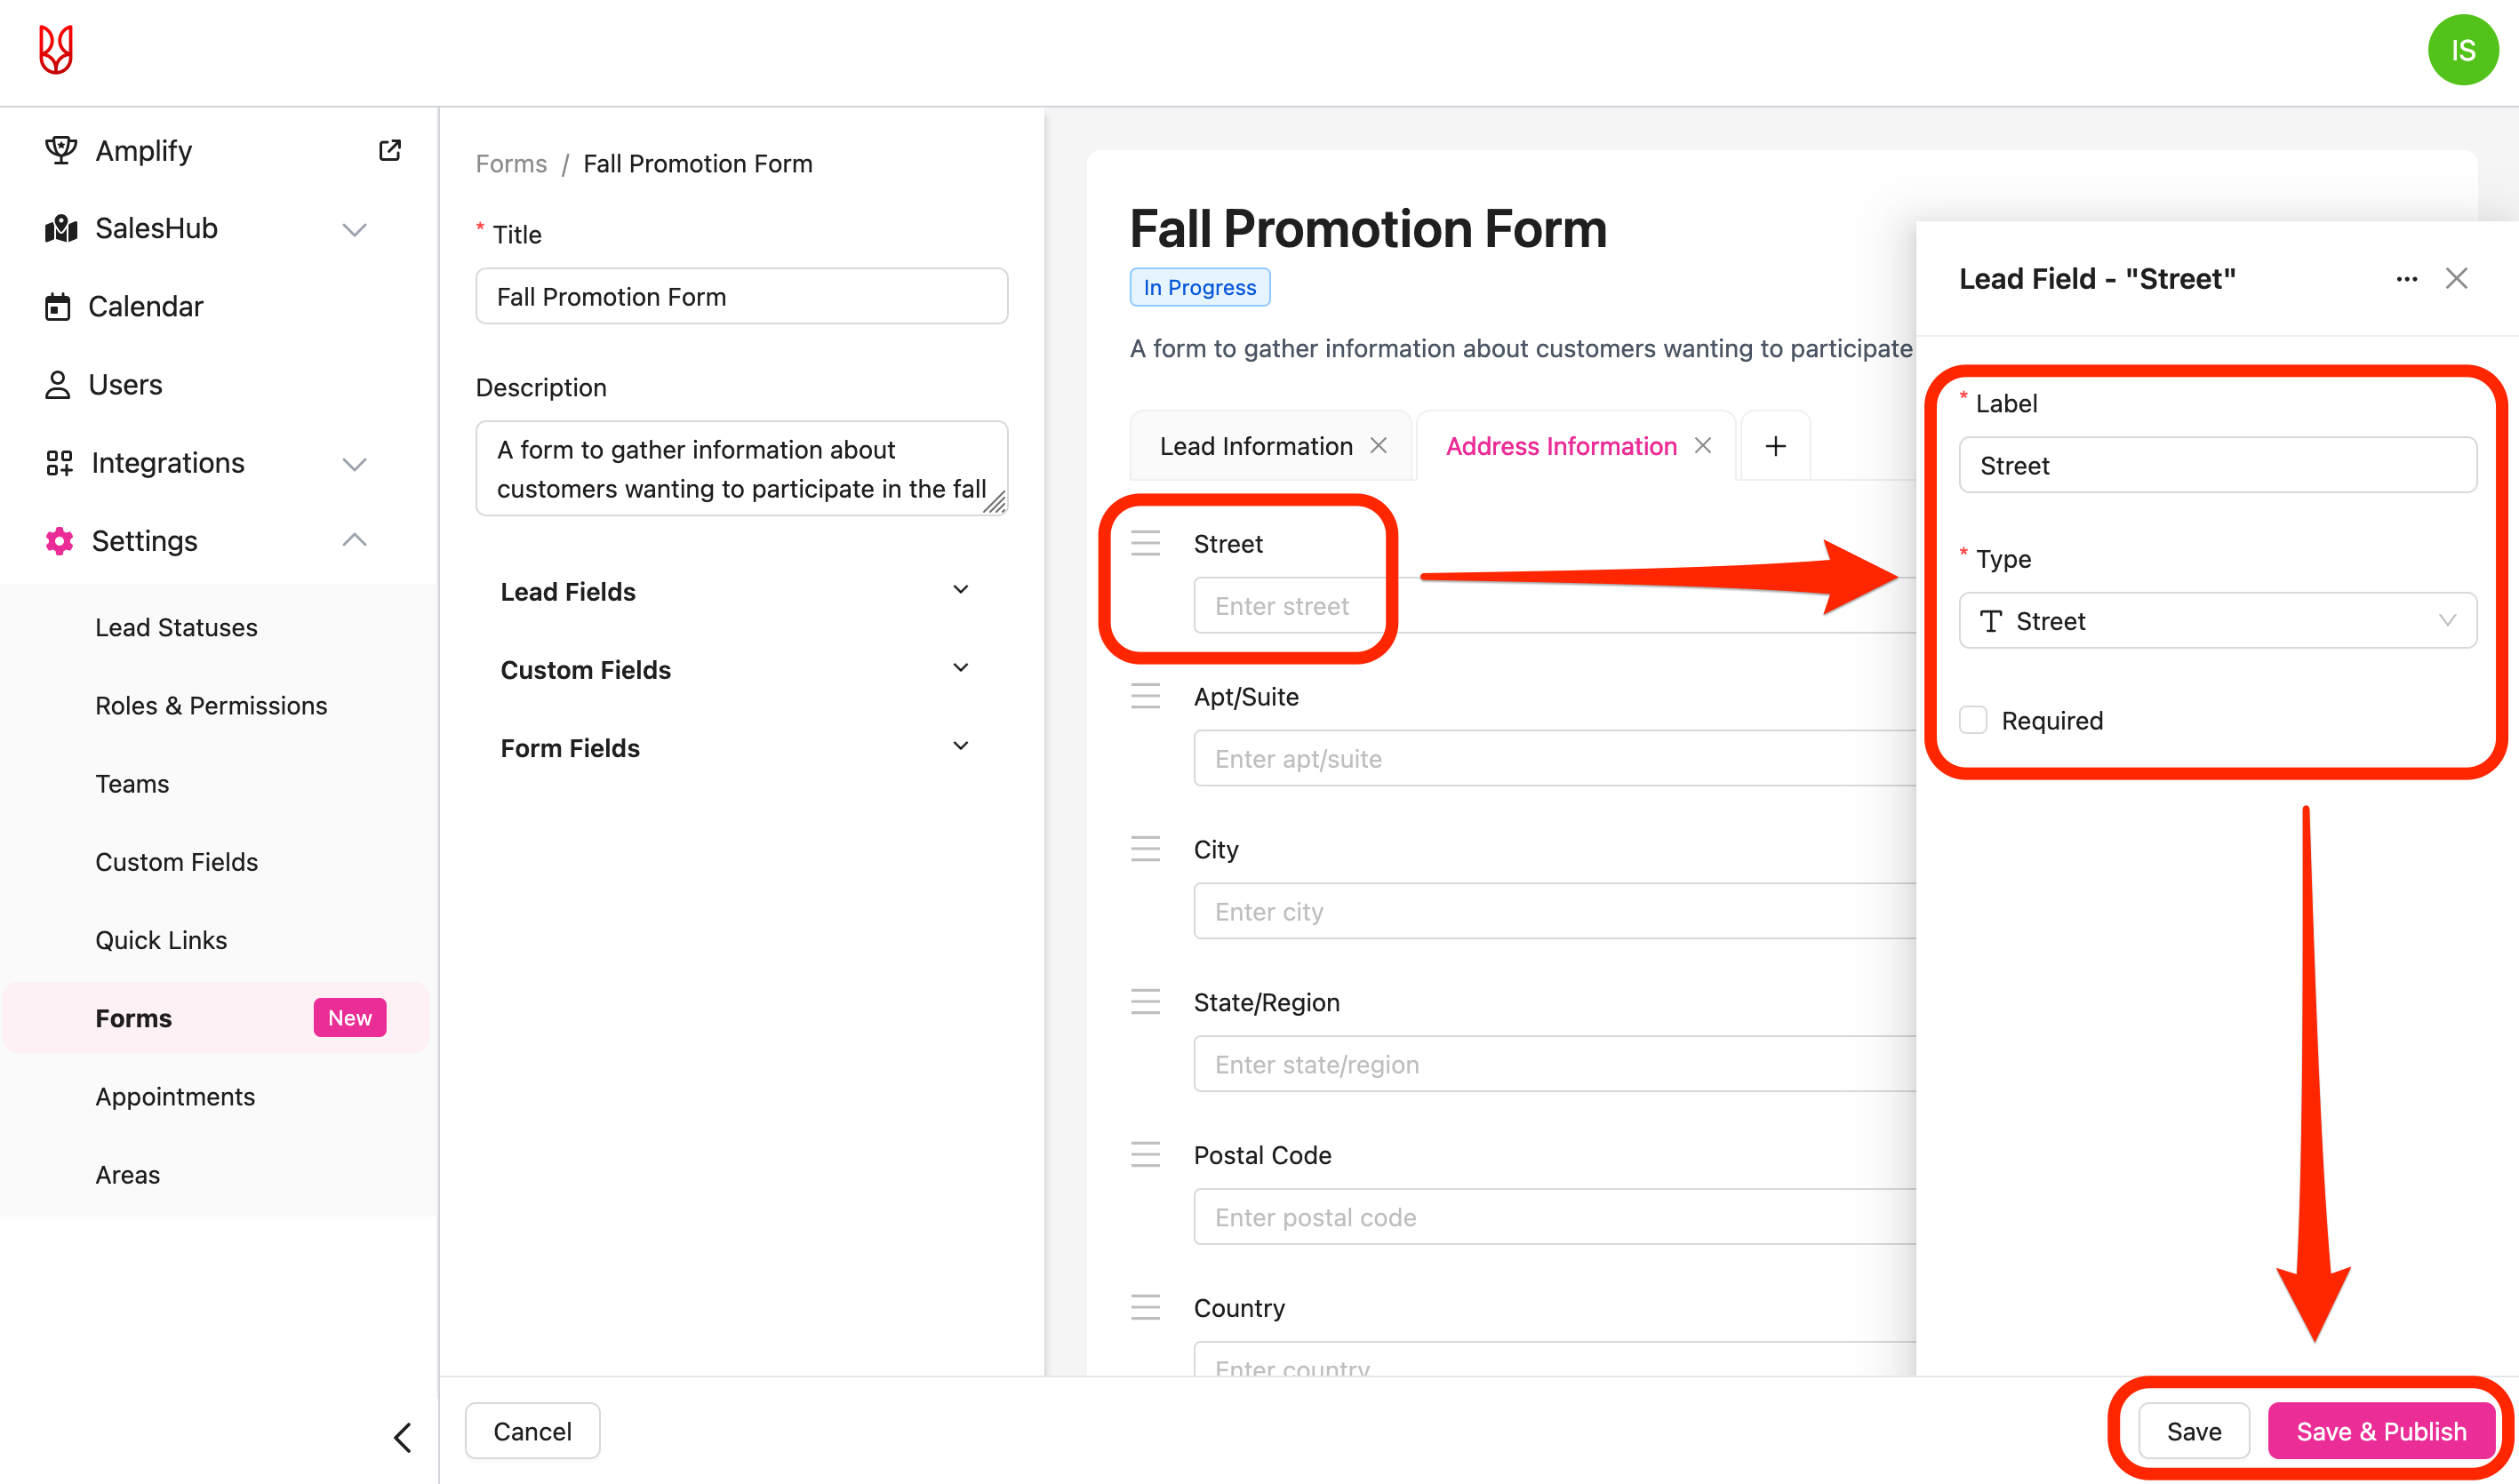Open Amplify external link icon
Viewport: 2519px width, 1484px height.
pyautogui.click(x=390, y=150)
